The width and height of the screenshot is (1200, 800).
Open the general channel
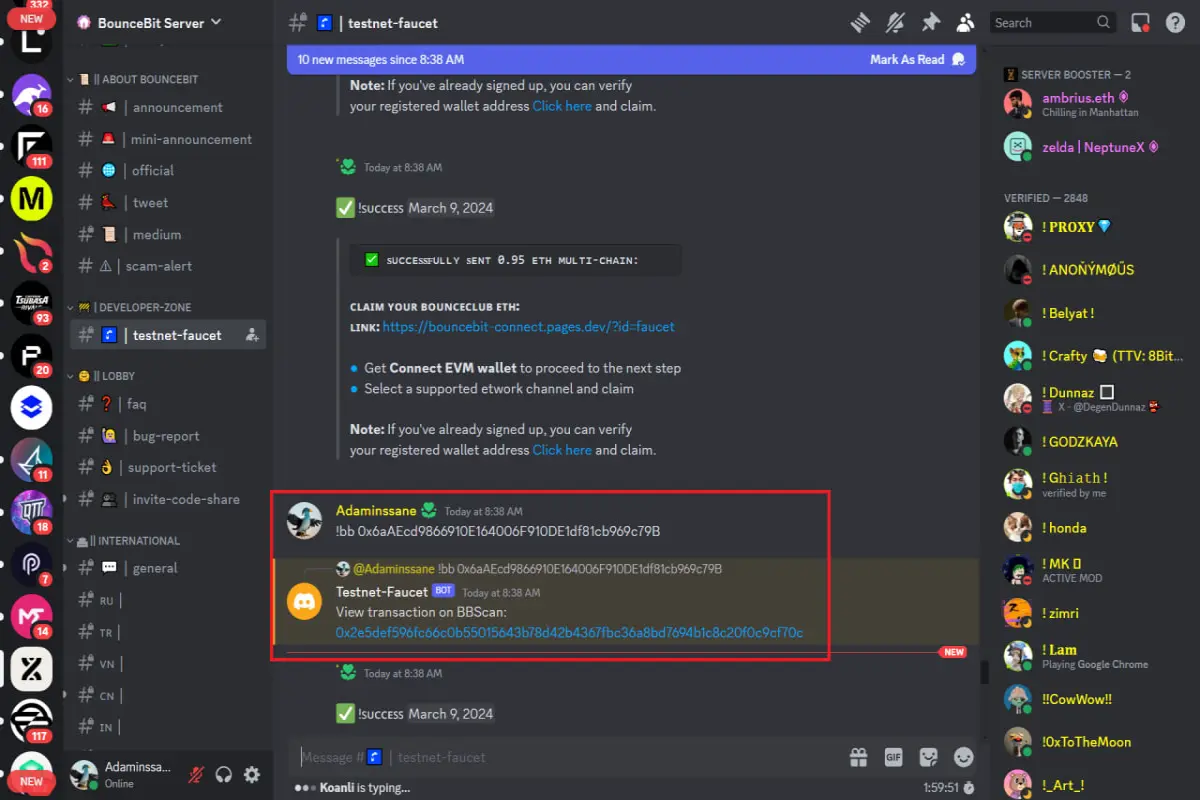[168, 568]
